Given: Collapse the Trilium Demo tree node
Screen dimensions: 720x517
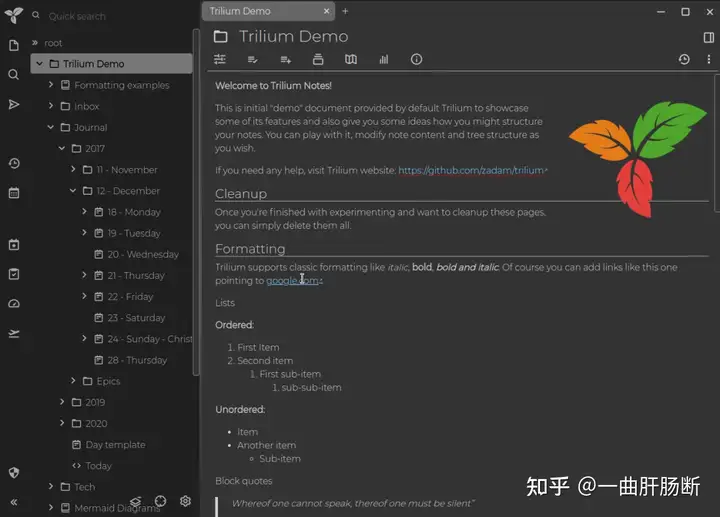Looking at the screenshot, I should click(39, 64).
